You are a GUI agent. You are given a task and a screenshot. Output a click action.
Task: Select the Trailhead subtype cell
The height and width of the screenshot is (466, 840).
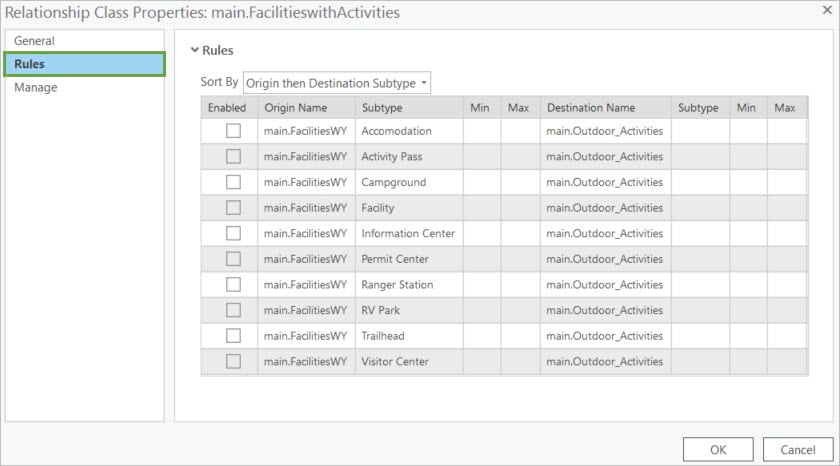coord(409,336)
